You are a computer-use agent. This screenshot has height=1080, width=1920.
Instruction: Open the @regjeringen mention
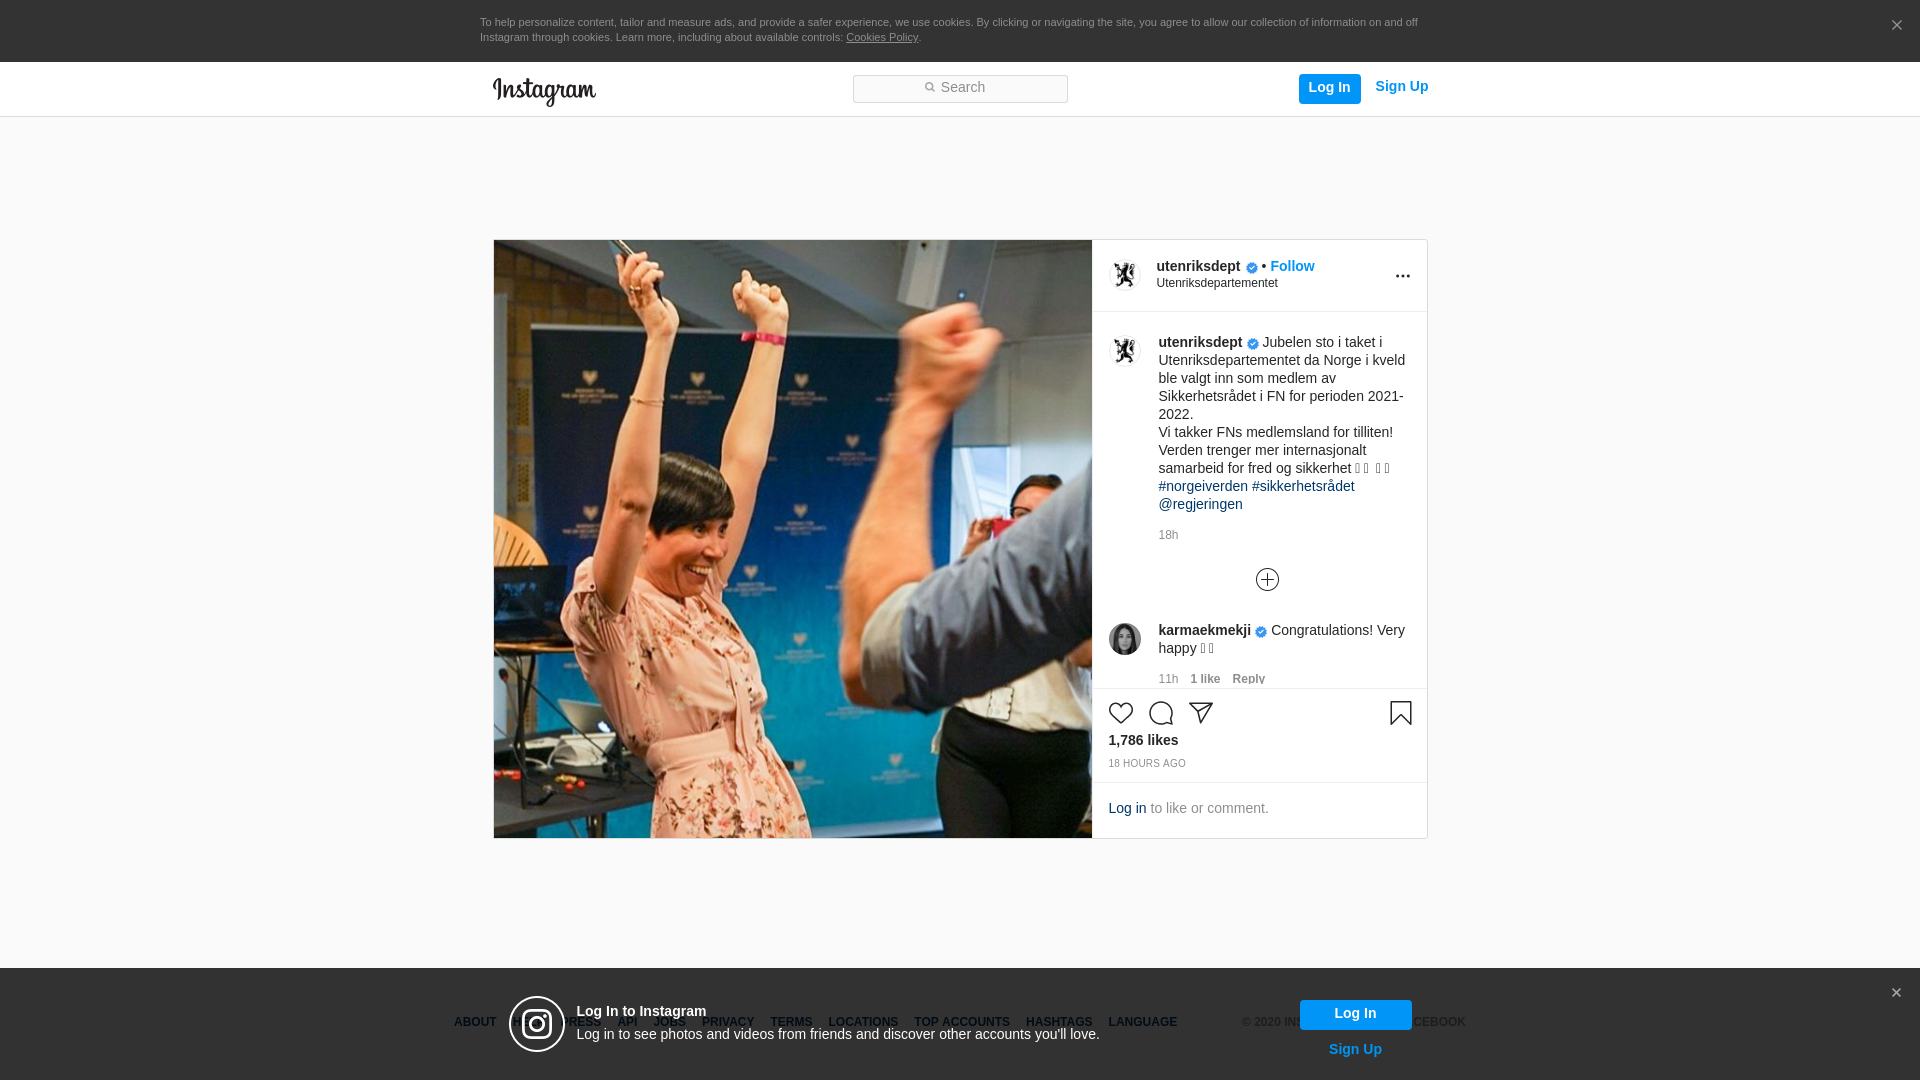[1200, 504]
